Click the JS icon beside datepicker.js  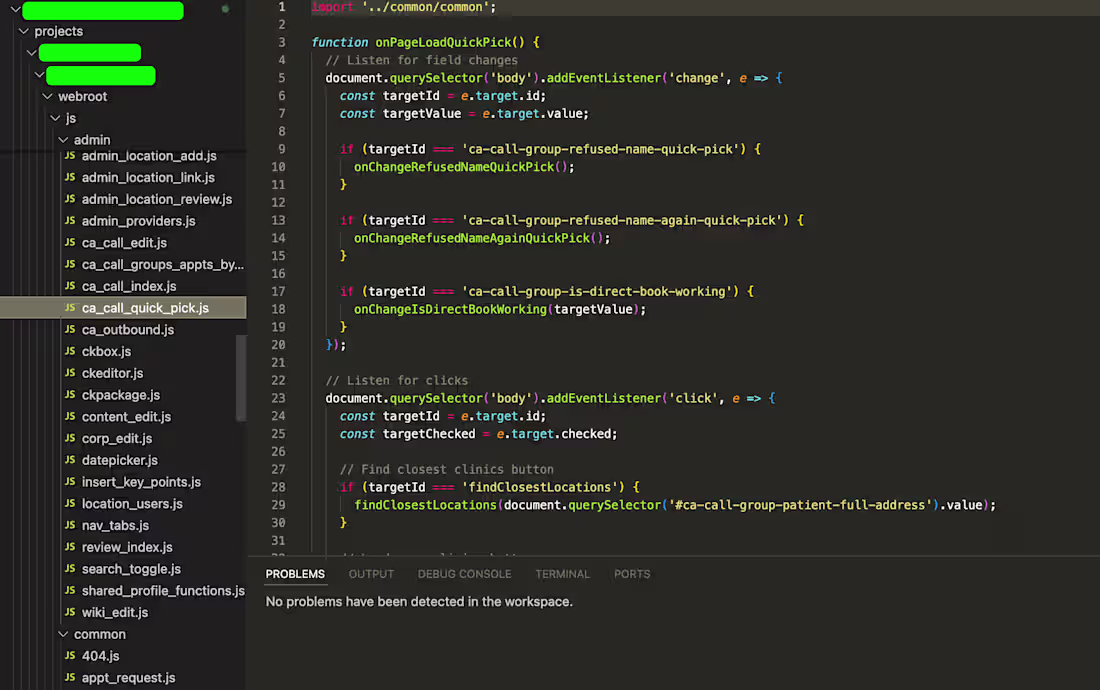pyautogui.click(x=70, y=460)
